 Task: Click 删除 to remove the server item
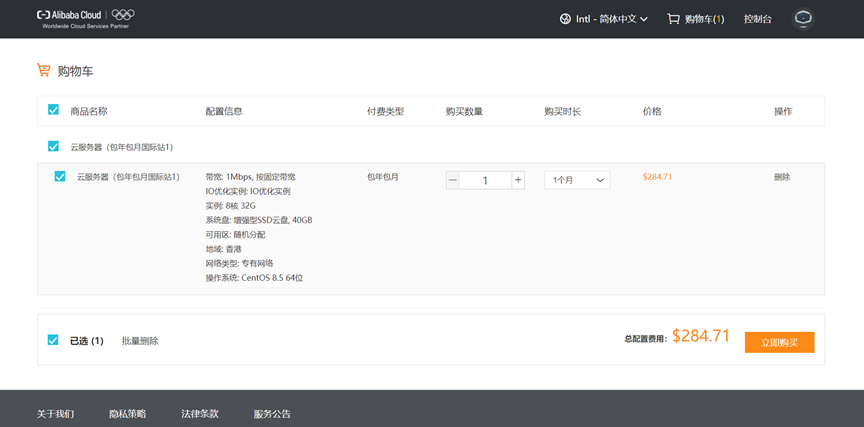coord(782,177)
